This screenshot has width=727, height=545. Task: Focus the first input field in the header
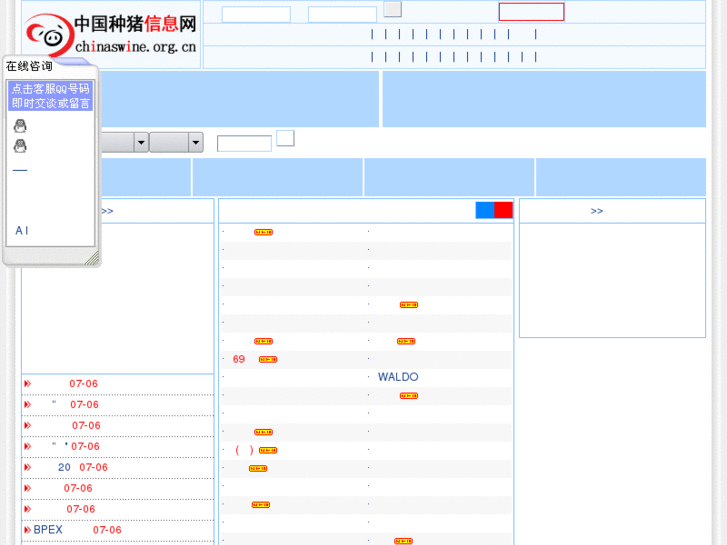(256, 14)
